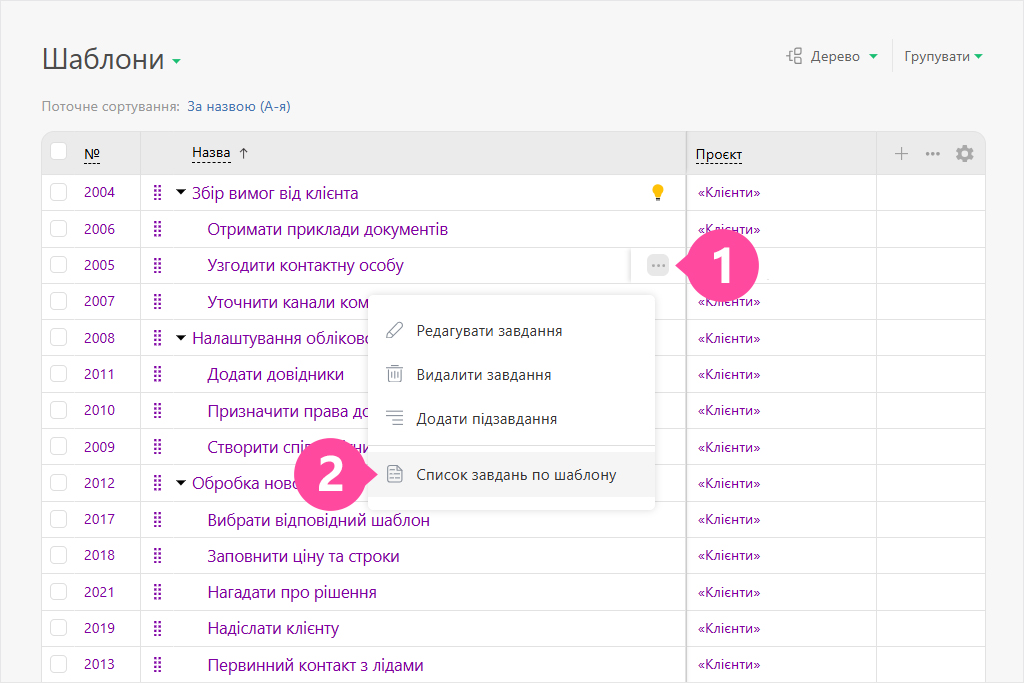The width and height of the screenshot is (1024, 683).
Task: Click the pencil icon for Редагувати завдання
Action: [395, 331]
